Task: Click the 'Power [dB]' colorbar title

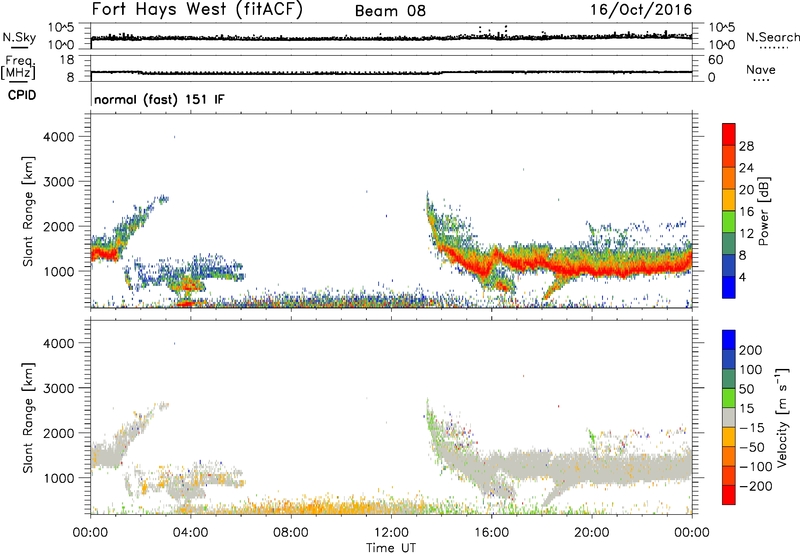Action: (763, 211)
